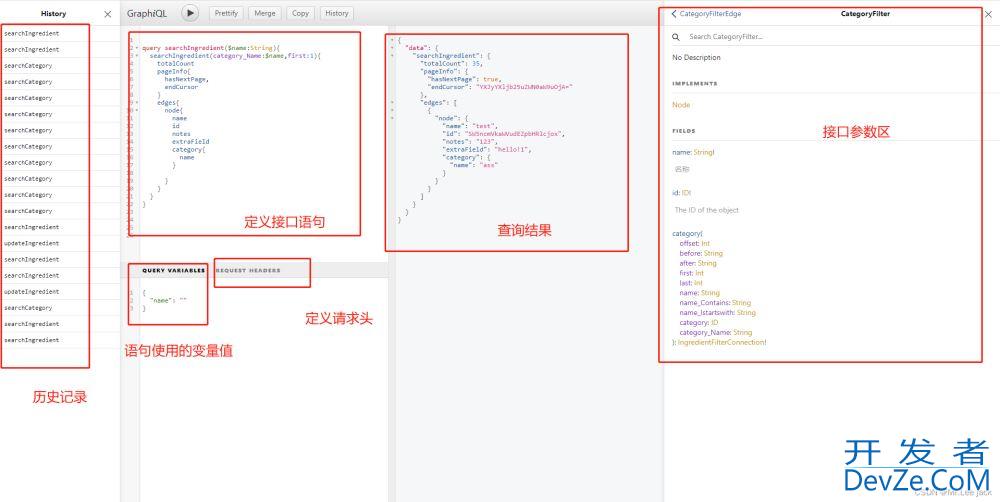Click the GraphiQL title text

147,13
